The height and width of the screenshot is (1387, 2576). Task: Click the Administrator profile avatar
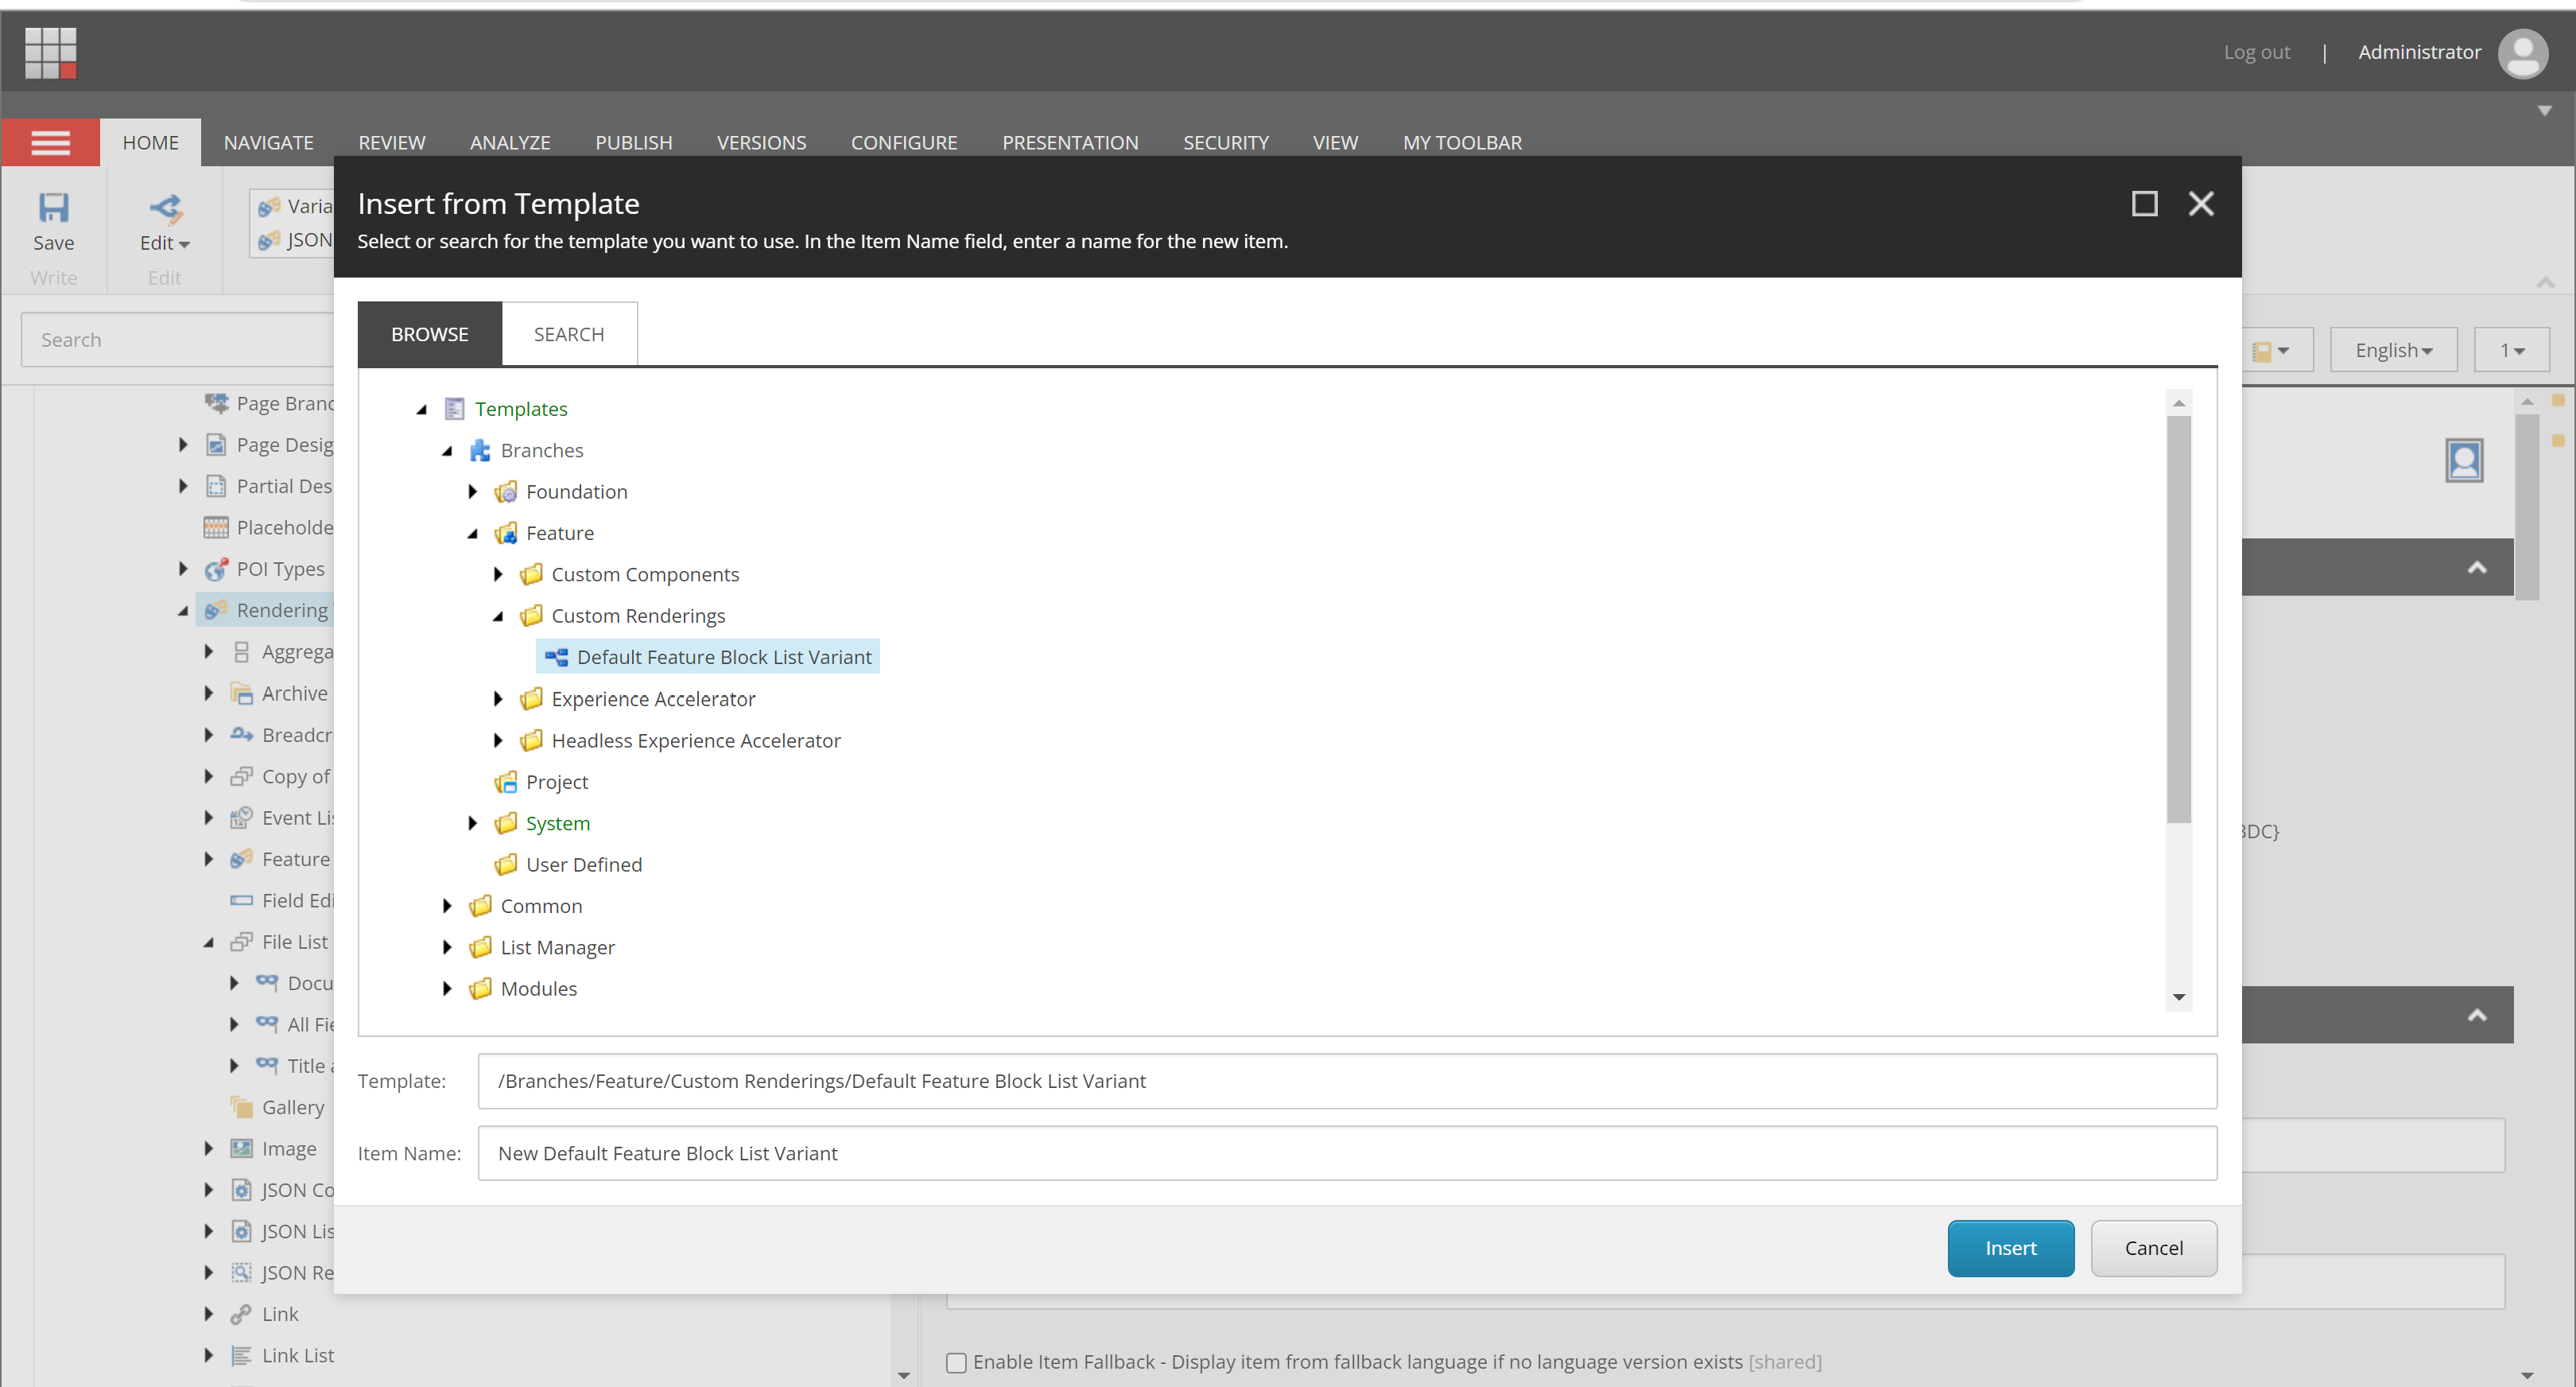pos(2521,53)
